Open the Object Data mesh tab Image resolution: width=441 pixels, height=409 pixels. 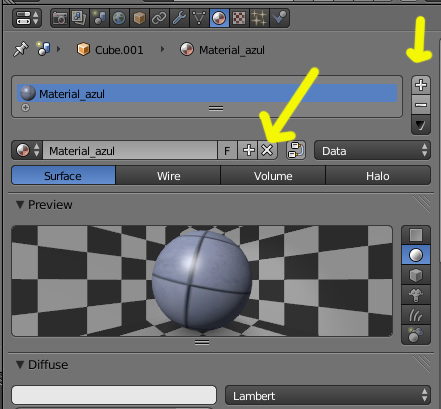(x=199, y=18)
